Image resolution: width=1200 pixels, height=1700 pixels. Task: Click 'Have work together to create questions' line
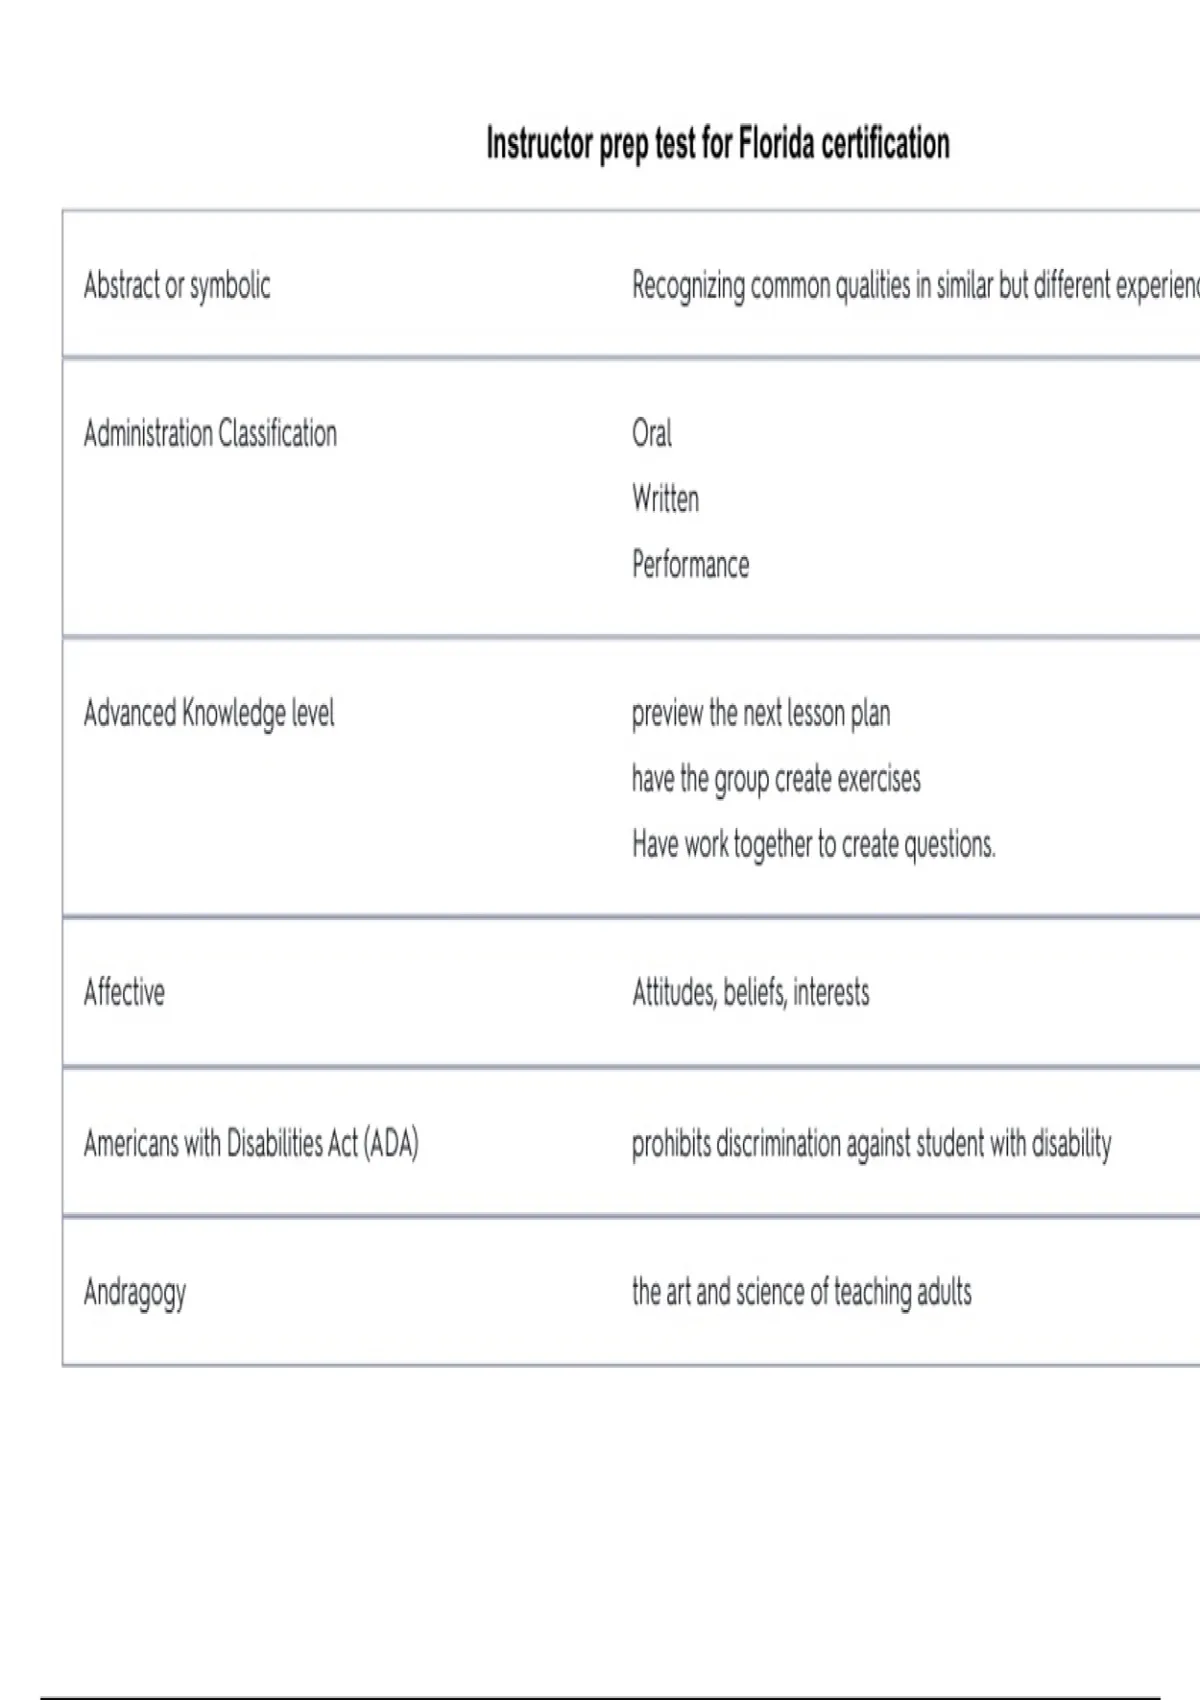pos(813,845)
